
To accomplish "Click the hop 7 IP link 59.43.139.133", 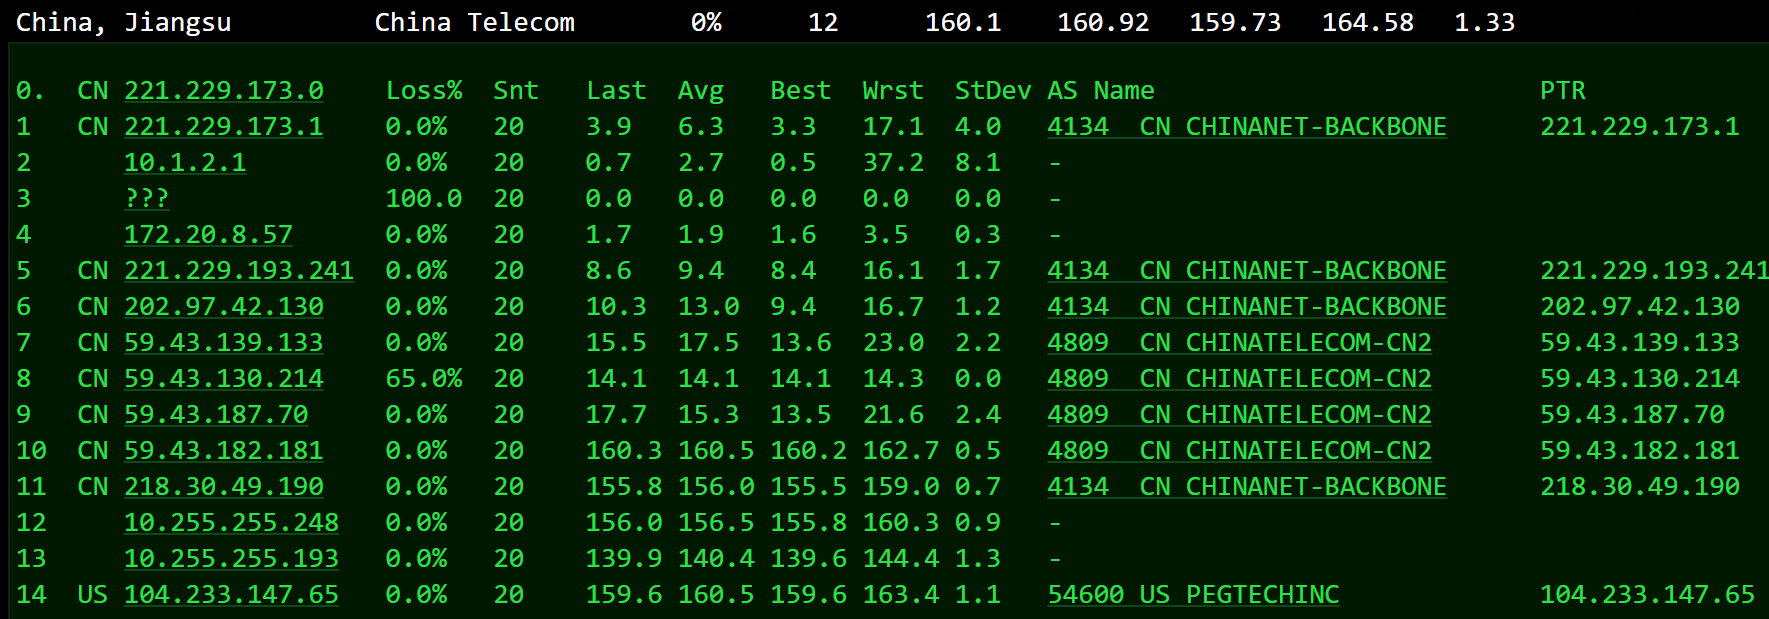I will pyautogui.click(x=224, y=343).
